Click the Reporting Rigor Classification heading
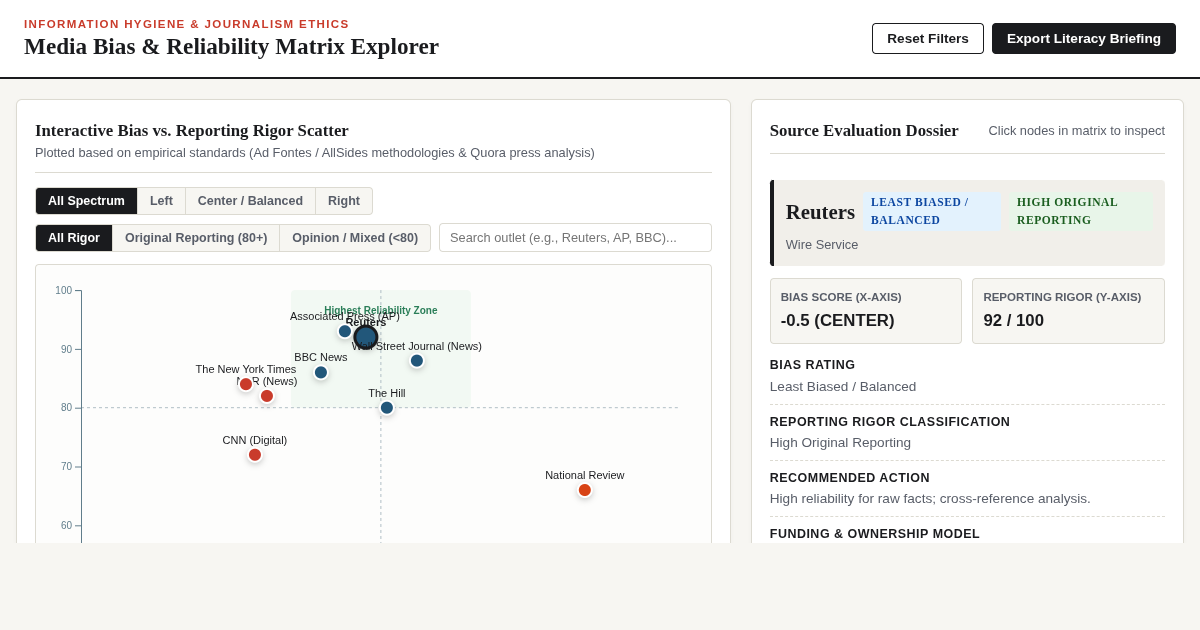 click(890, 422)
